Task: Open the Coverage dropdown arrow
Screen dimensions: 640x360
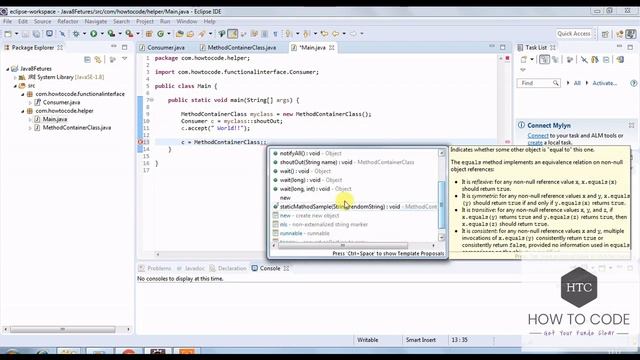Action: 120,34
